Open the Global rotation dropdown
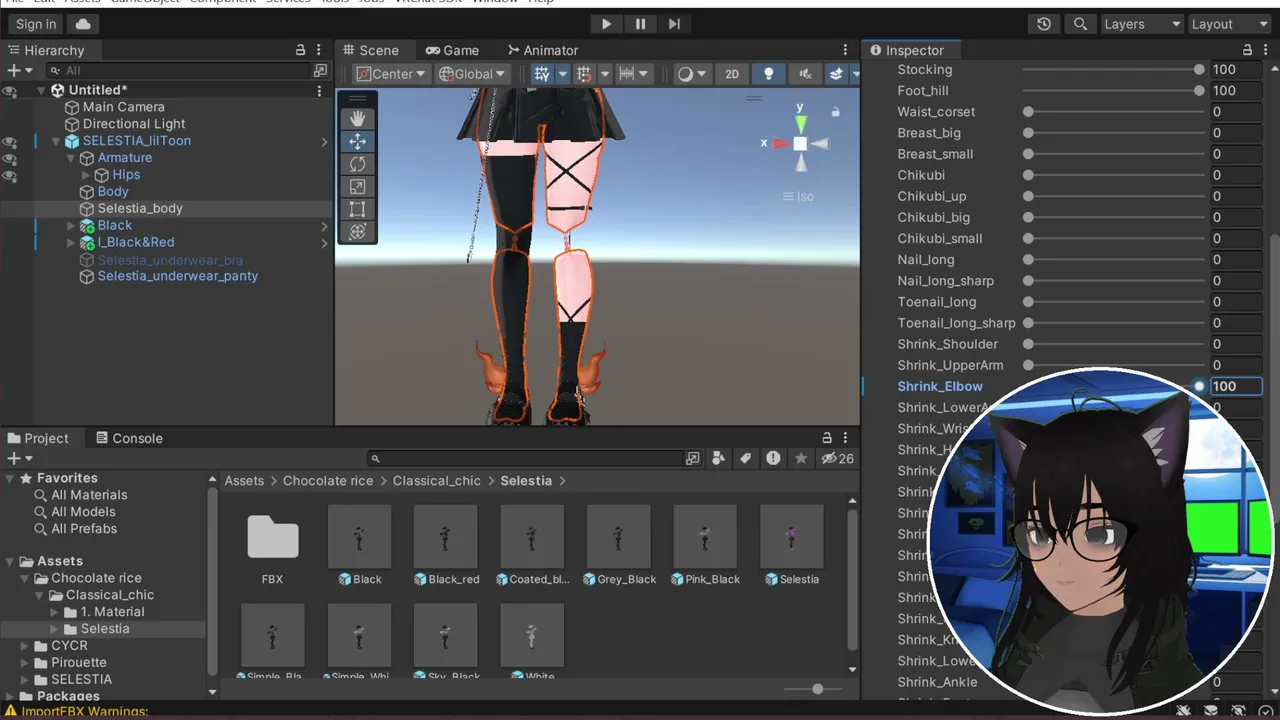 tap(472, 74)
